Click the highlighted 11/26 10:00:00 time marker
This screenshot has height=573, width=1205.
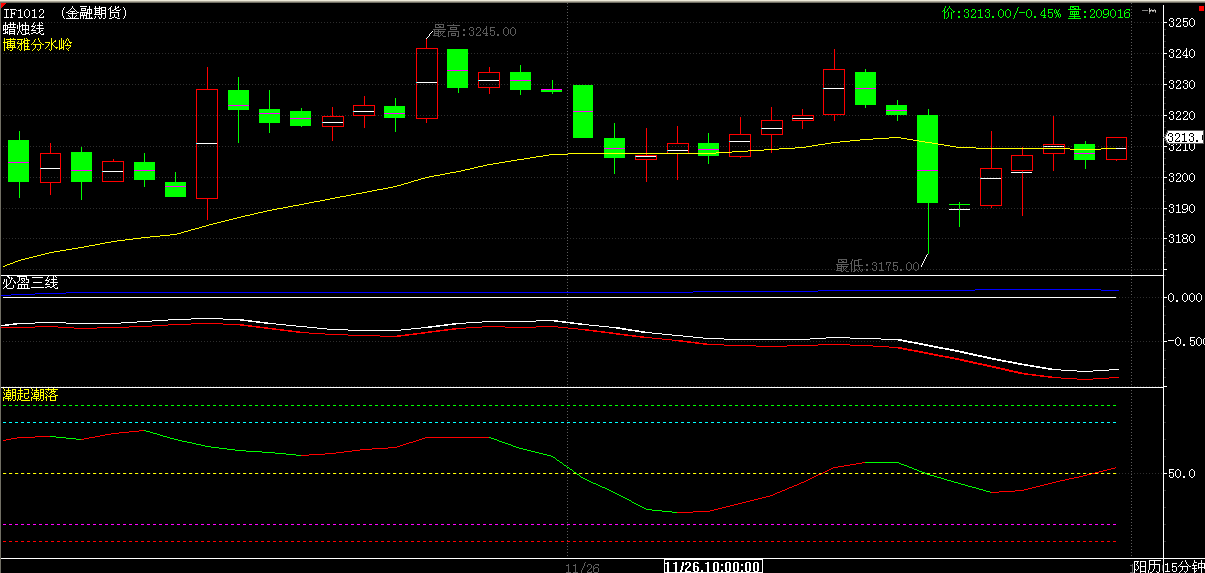(x=713, y=566)
